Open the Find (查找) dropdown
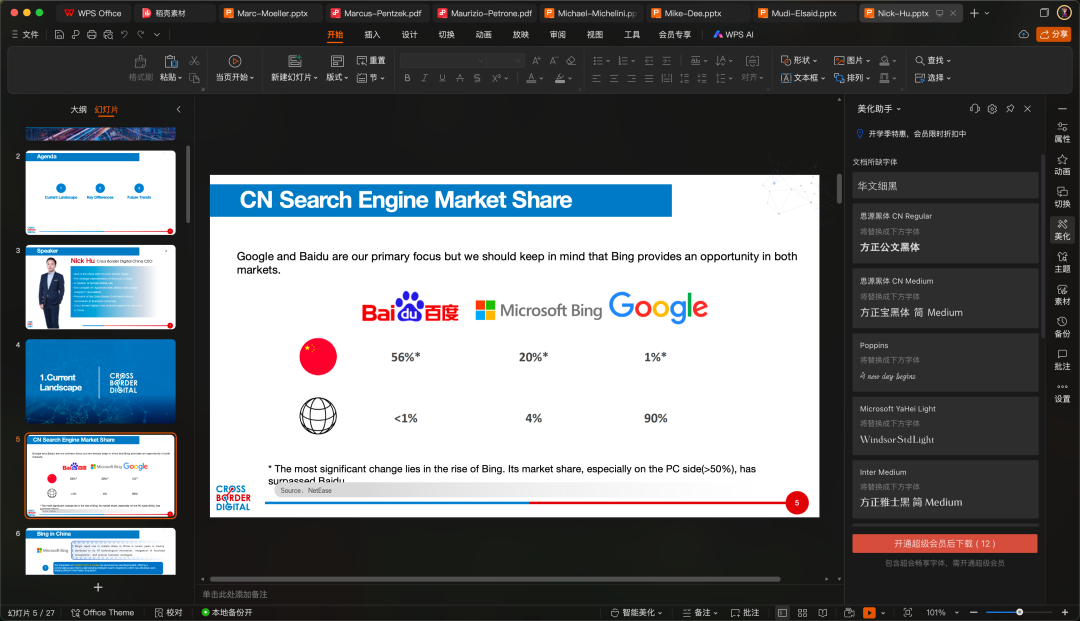This screenshot has width=1080, height=621. (x=933, y=61)
